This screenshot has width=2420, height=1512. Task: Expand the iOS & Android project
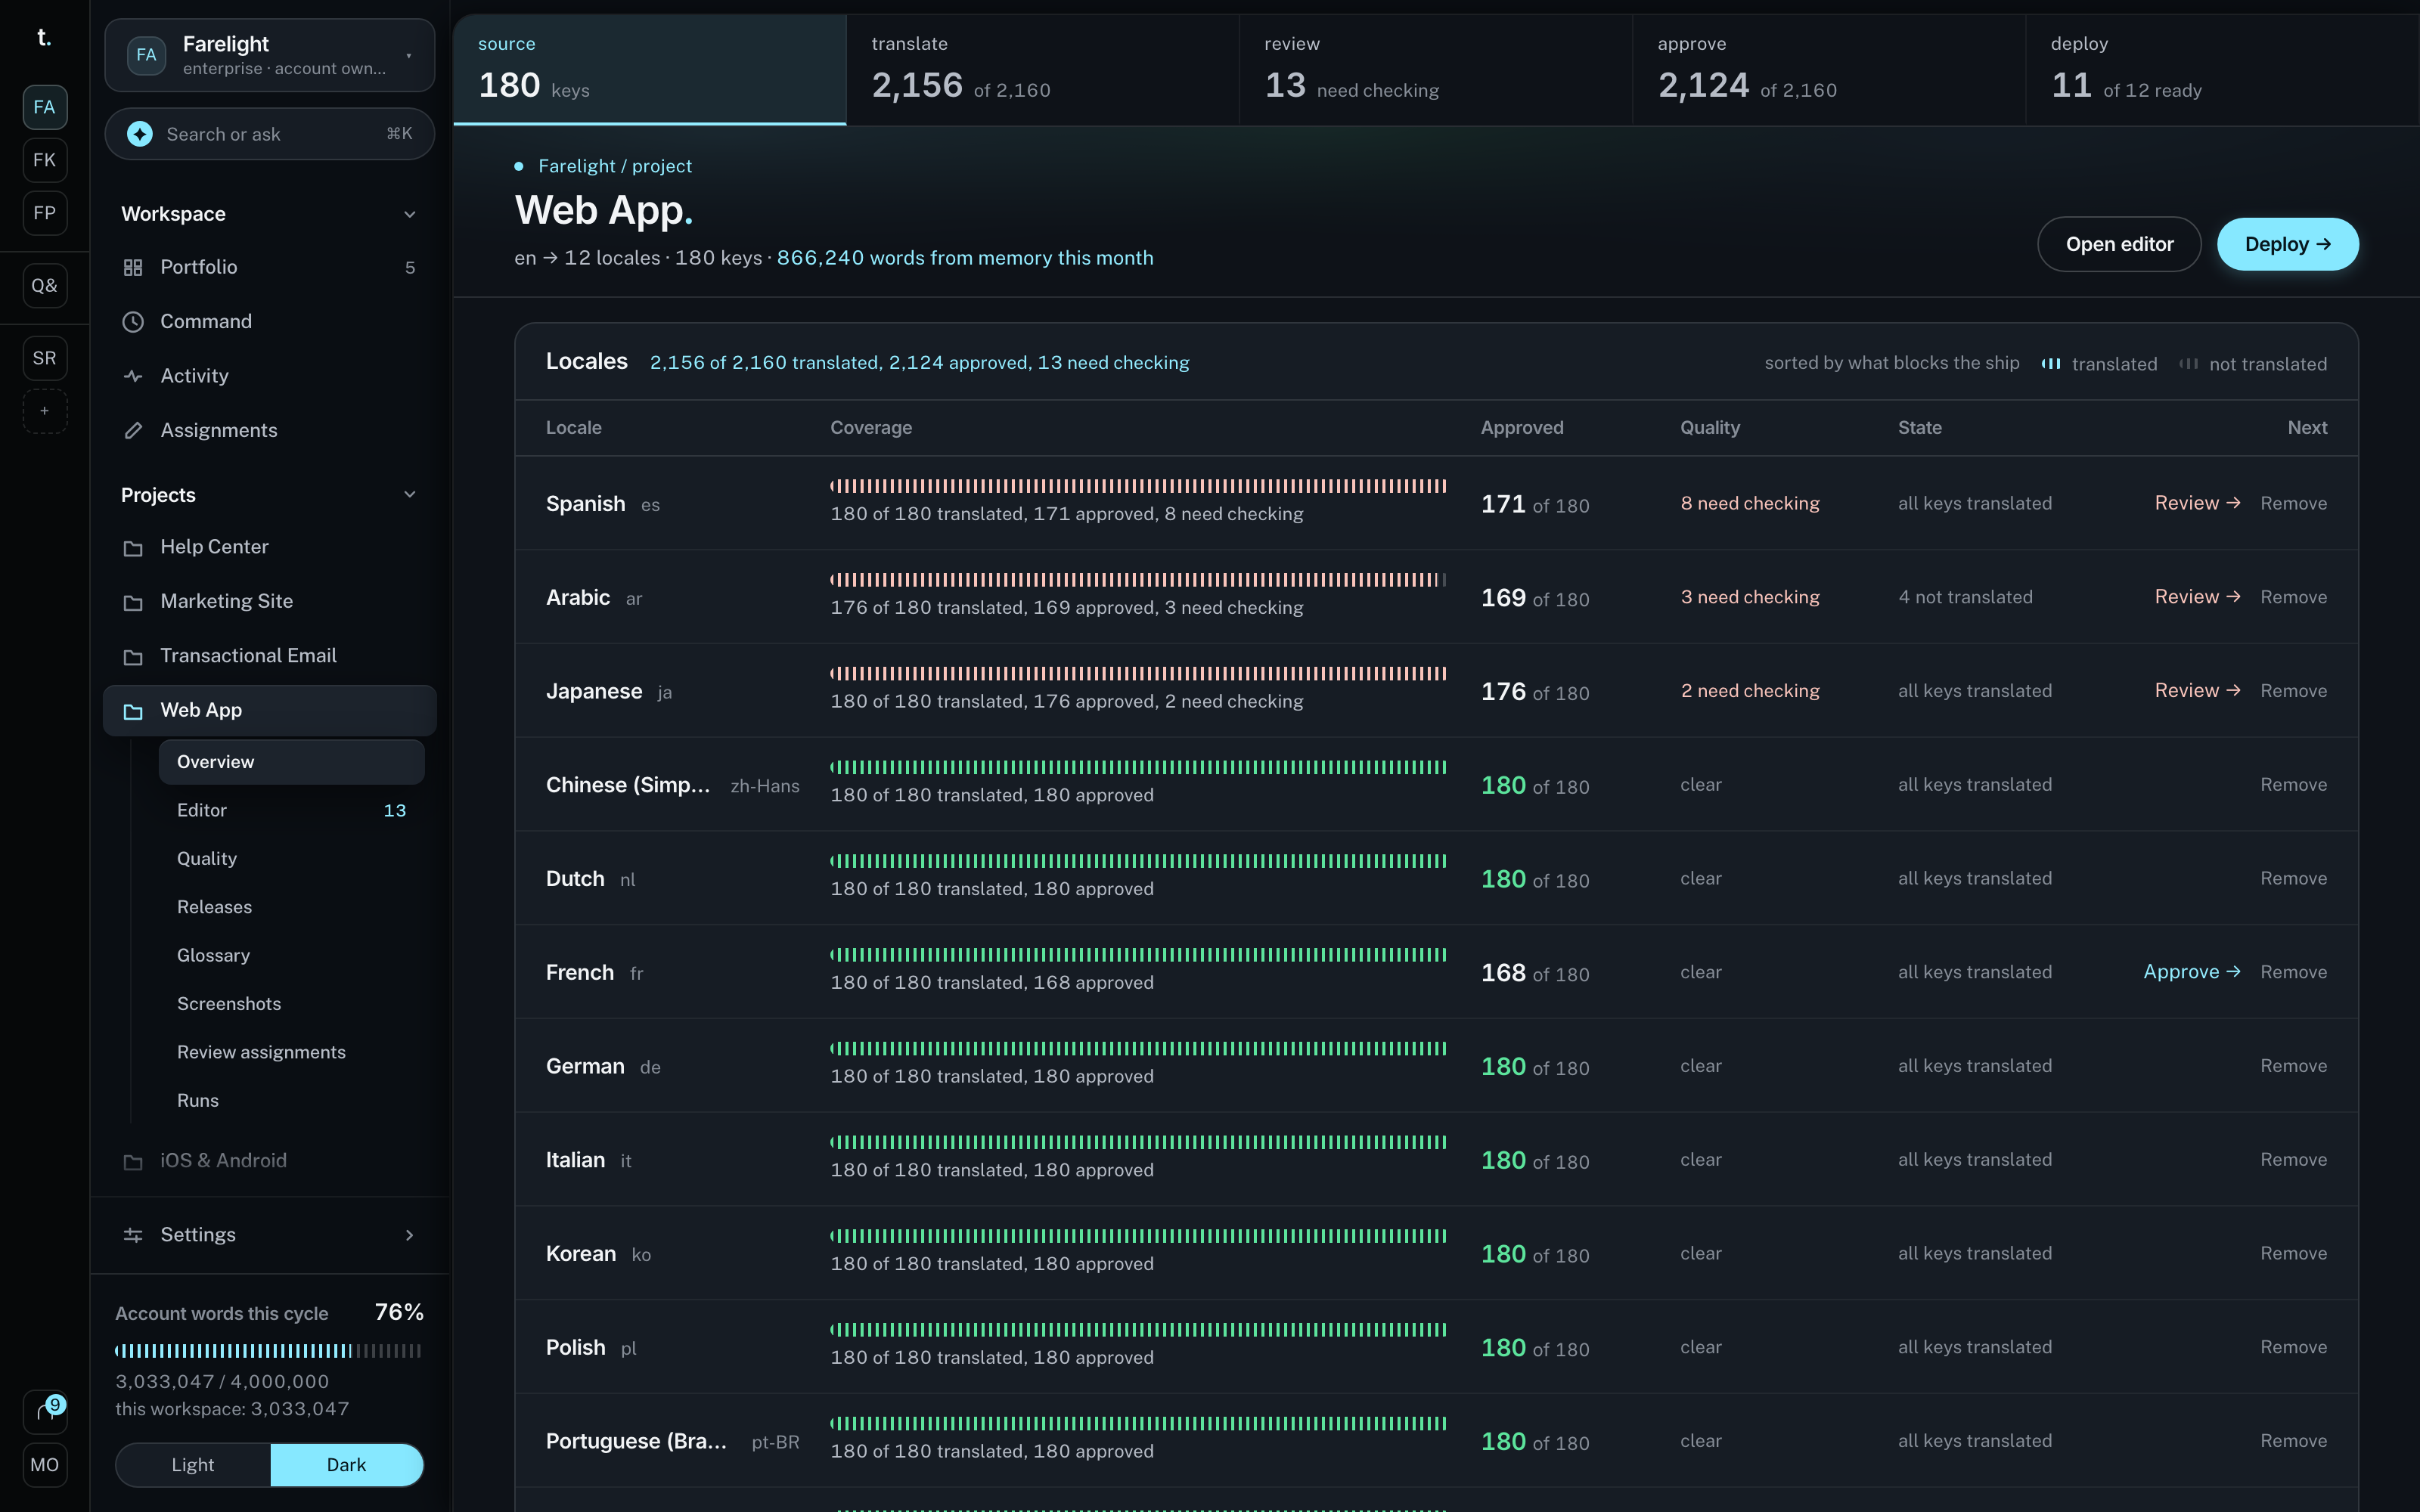point(270,1160)
